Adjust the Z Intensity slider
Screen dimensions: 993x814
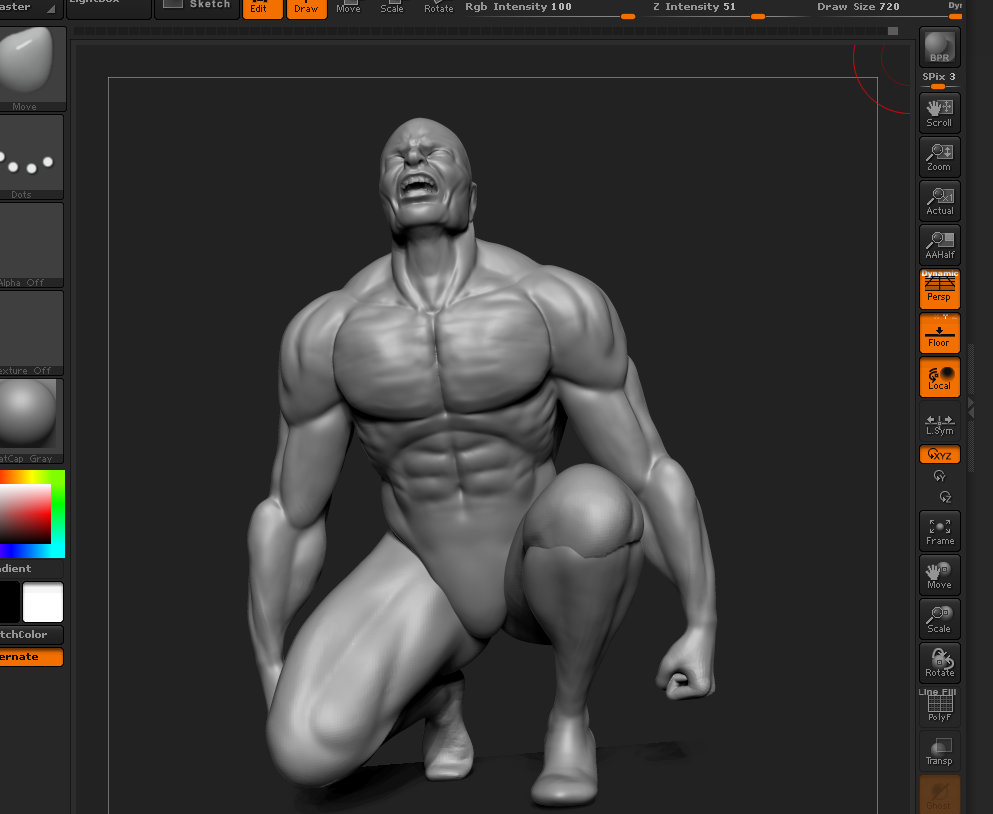pyautogui.click(x=726, y=10)
